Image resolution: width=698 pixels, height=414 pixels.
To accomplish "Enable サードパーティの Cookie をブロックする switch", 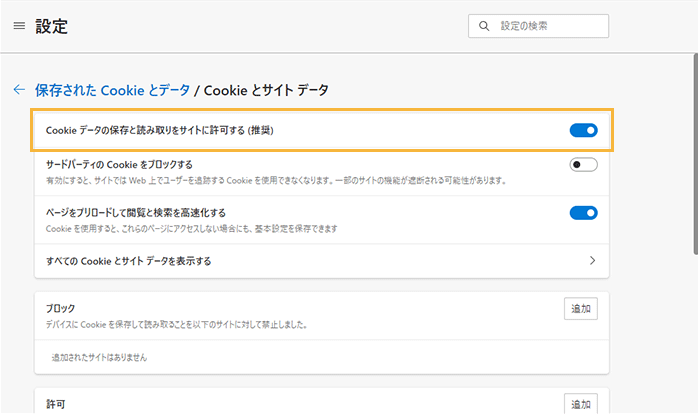I will point(583,165).
